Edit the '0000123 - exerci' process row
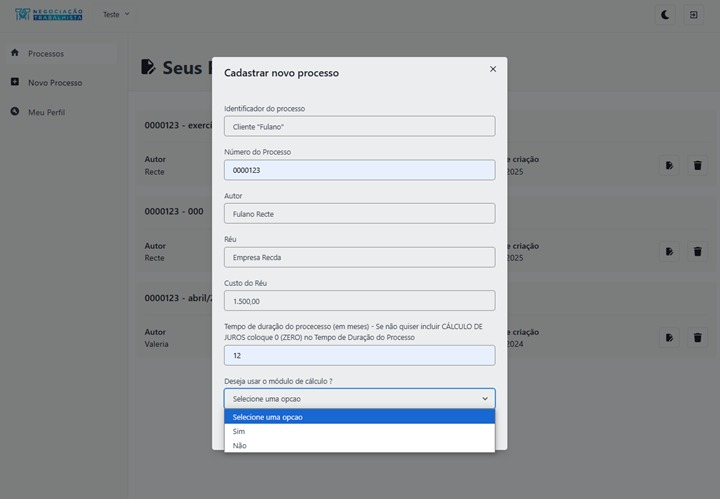Viewport: 720px width, 499px height. 669,165
